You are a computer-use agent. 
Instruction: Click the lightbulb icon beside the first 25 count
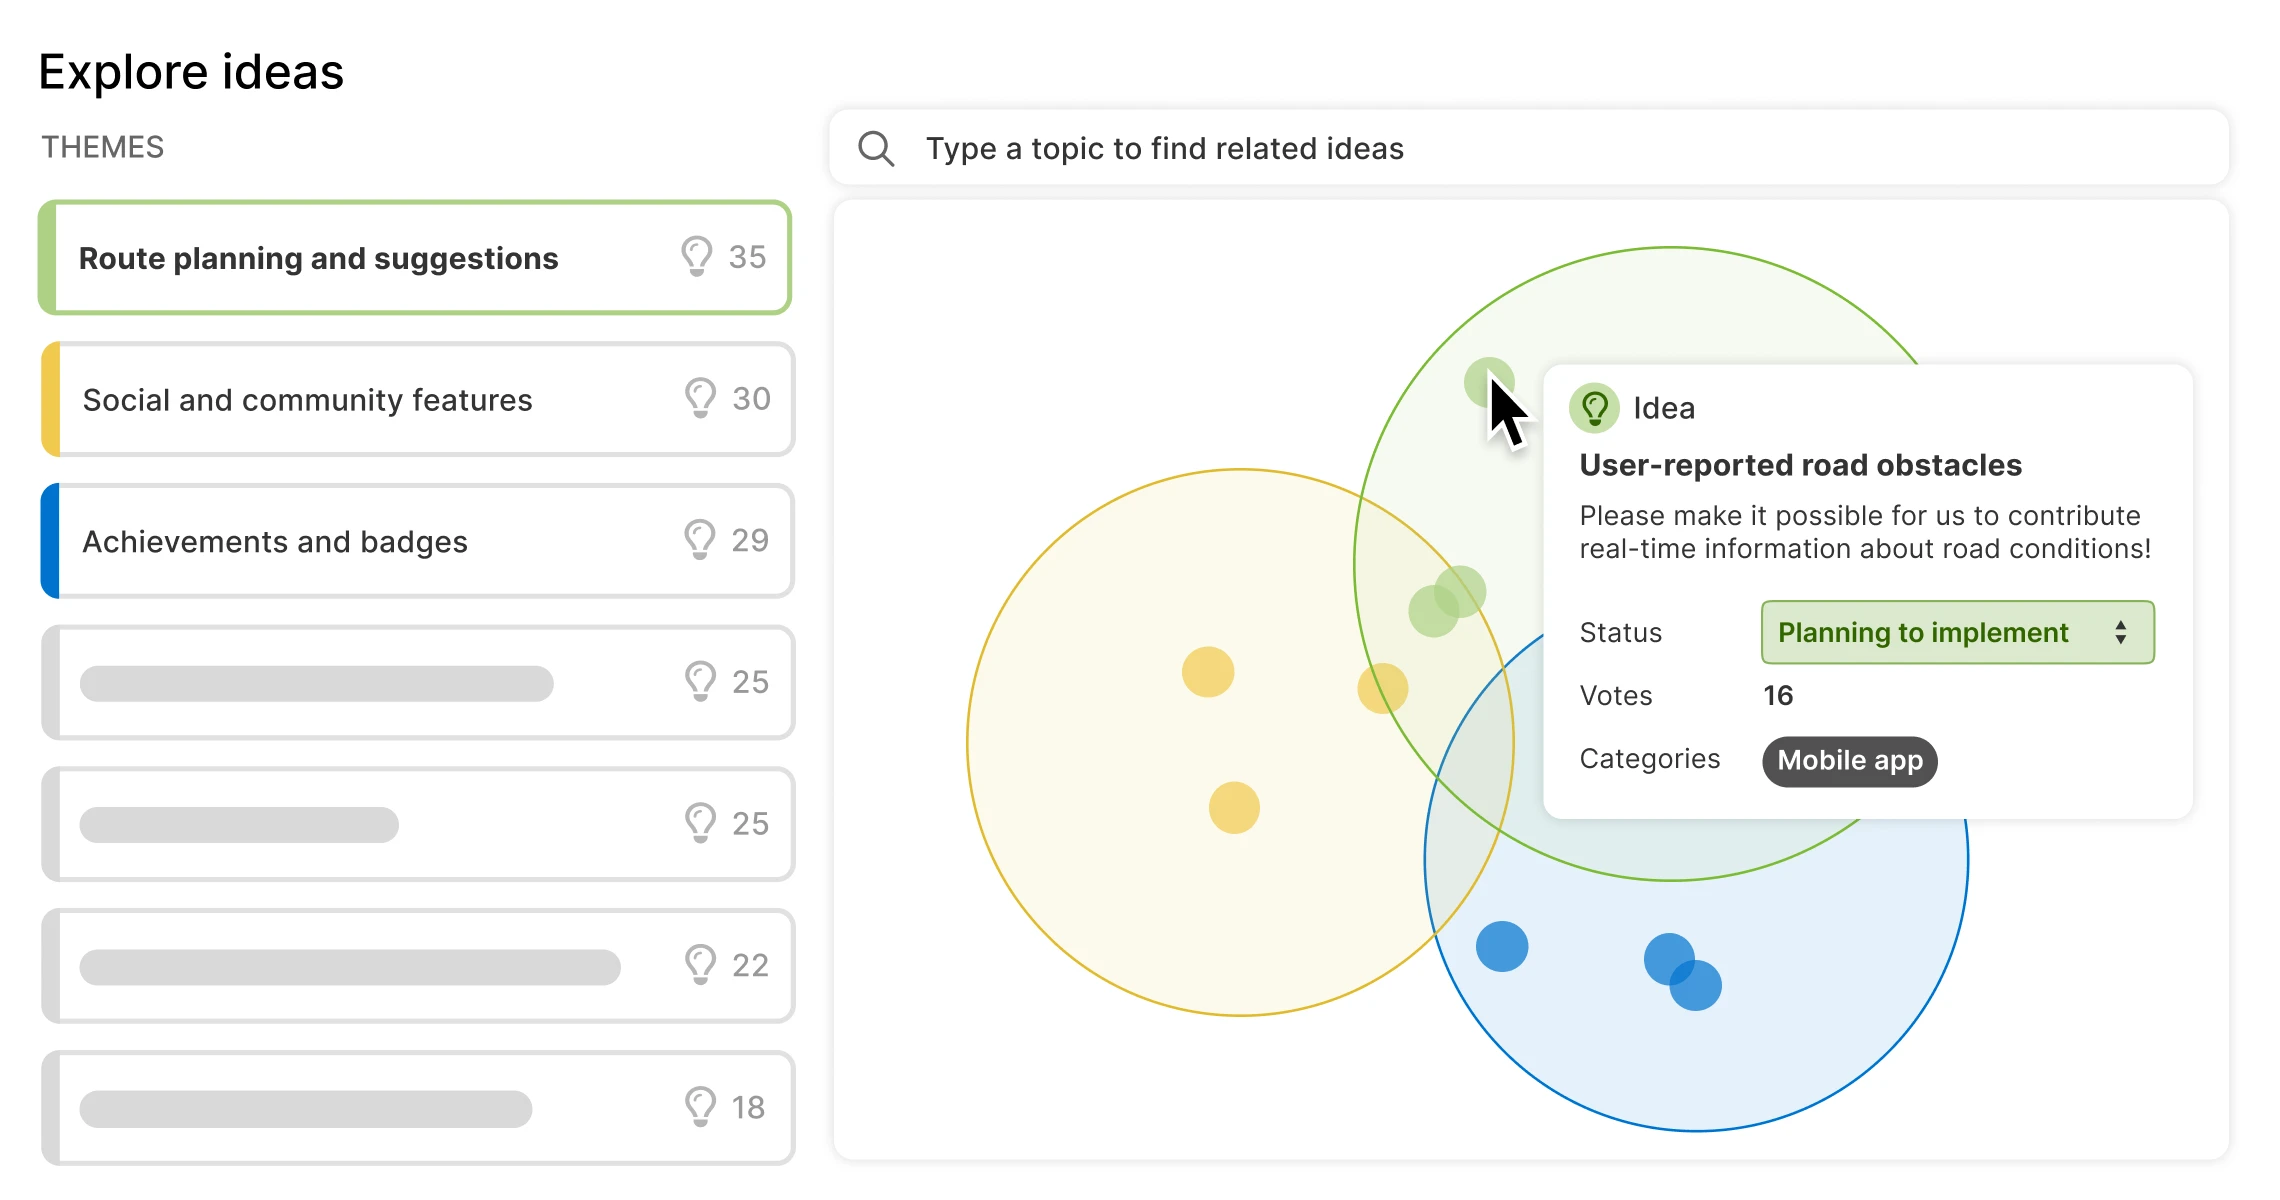coord(698,682)
